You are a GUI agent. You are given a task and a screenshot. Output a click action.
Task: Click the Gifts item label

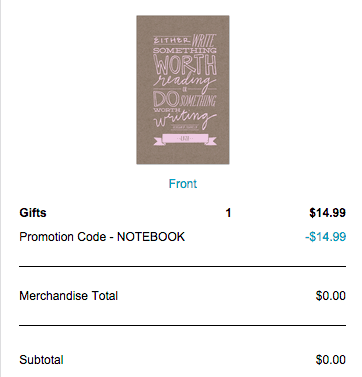(33, 213)
